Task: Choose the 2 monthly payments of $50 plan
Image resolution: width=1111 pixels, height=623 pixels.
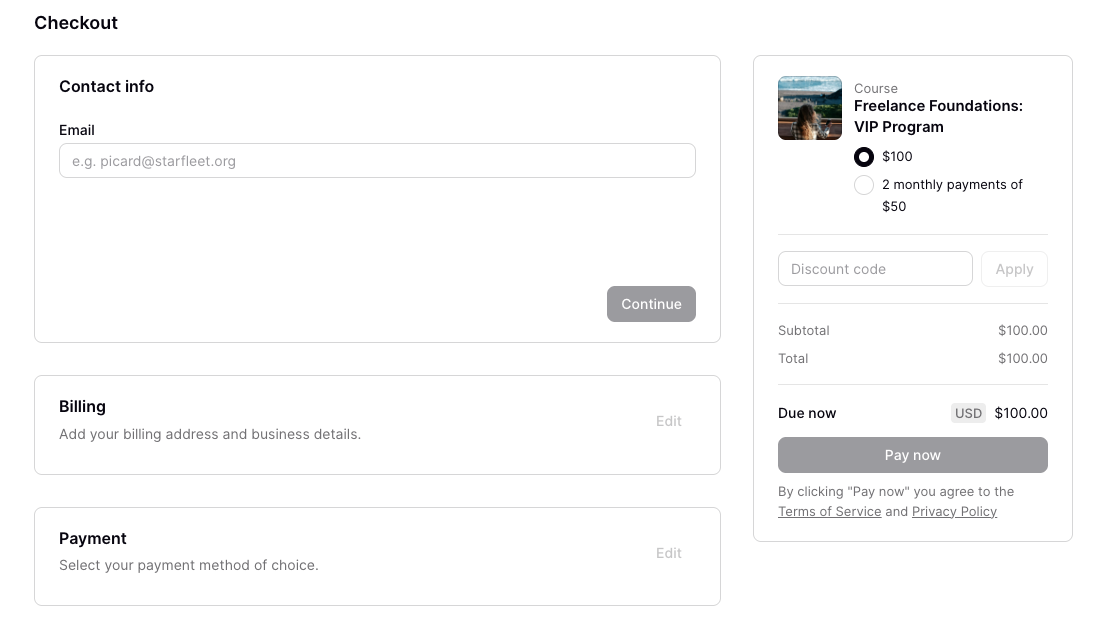Action: pos(863,185)
